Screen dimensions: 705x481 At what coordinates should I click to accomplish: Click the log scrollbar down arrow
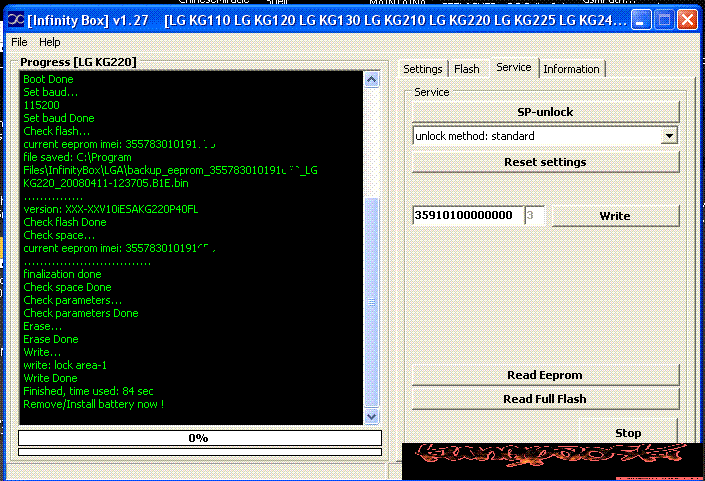click(x=371, y=416)
